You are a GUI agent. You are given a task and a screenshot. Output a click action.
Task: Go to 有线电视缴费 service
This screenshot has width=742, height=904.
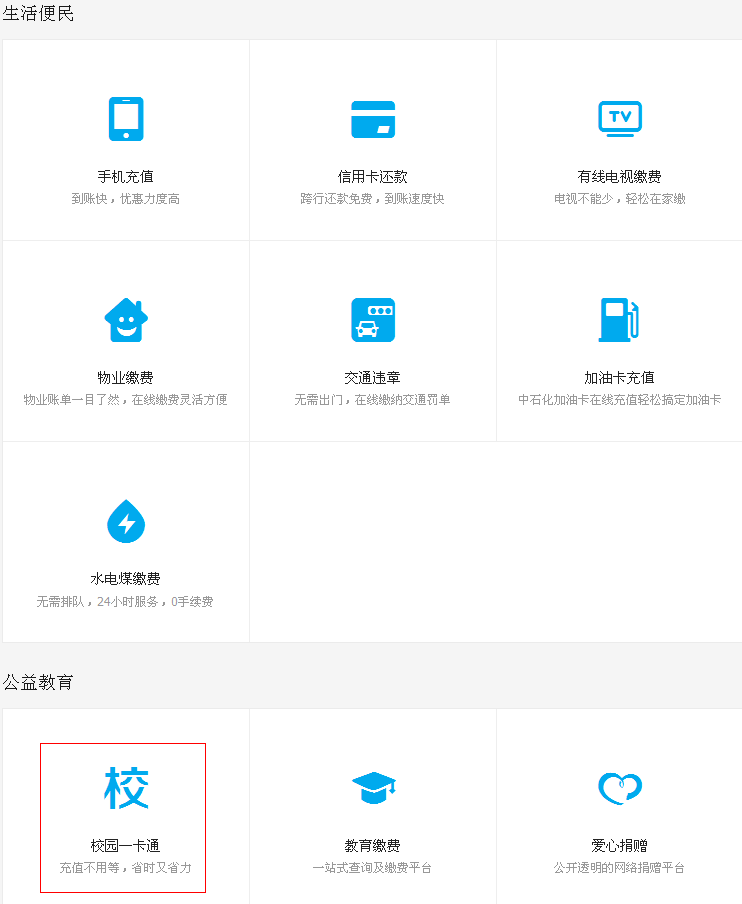point(619,177)
